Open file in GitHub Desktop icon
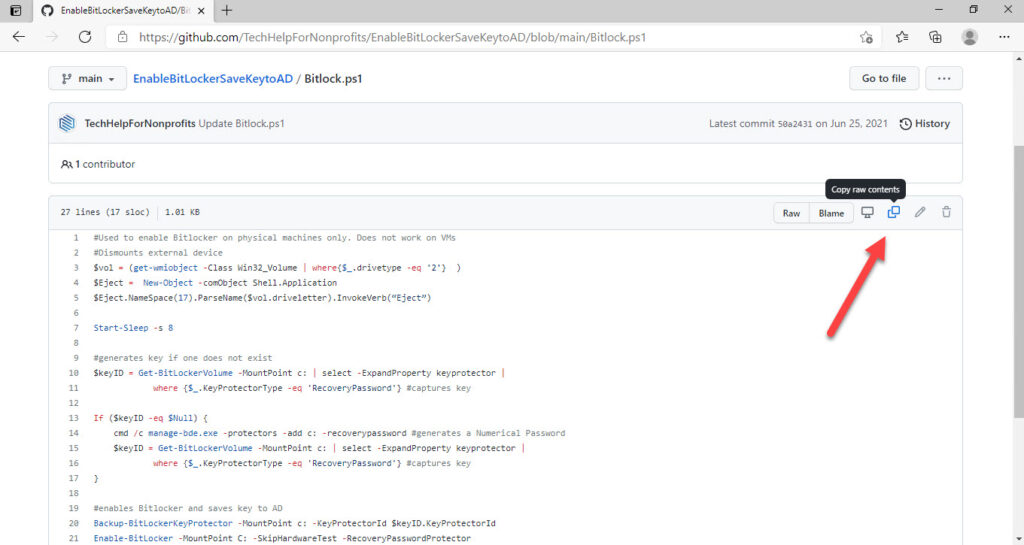This screenshot has height=545, width=1024. tap(867, 212)
